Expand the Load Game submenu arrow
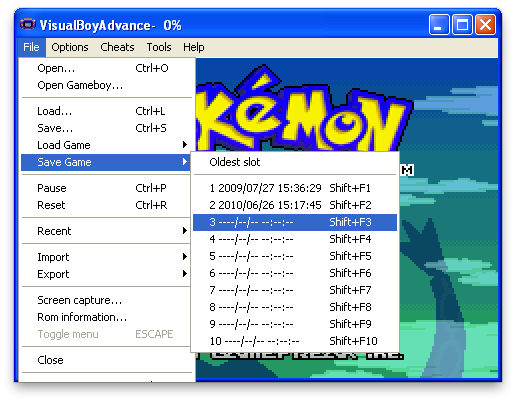This screenshot has height=402, width=516. [185, 145]
